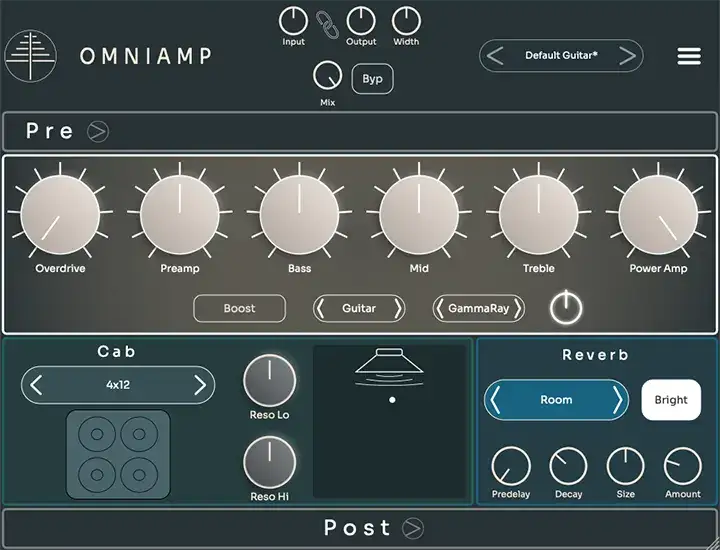Go to the next preset arrow
The height and width of the screenshot is (550, 720).
(627, 56)
